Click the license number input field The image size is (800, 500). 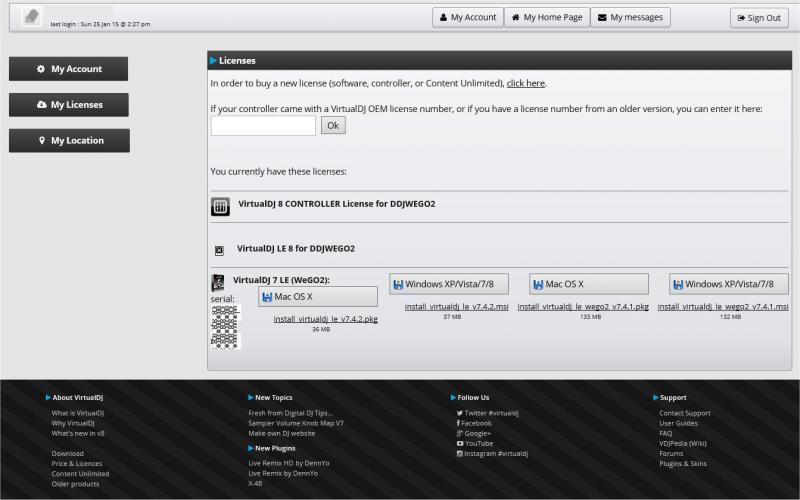[x=263, y=126]
